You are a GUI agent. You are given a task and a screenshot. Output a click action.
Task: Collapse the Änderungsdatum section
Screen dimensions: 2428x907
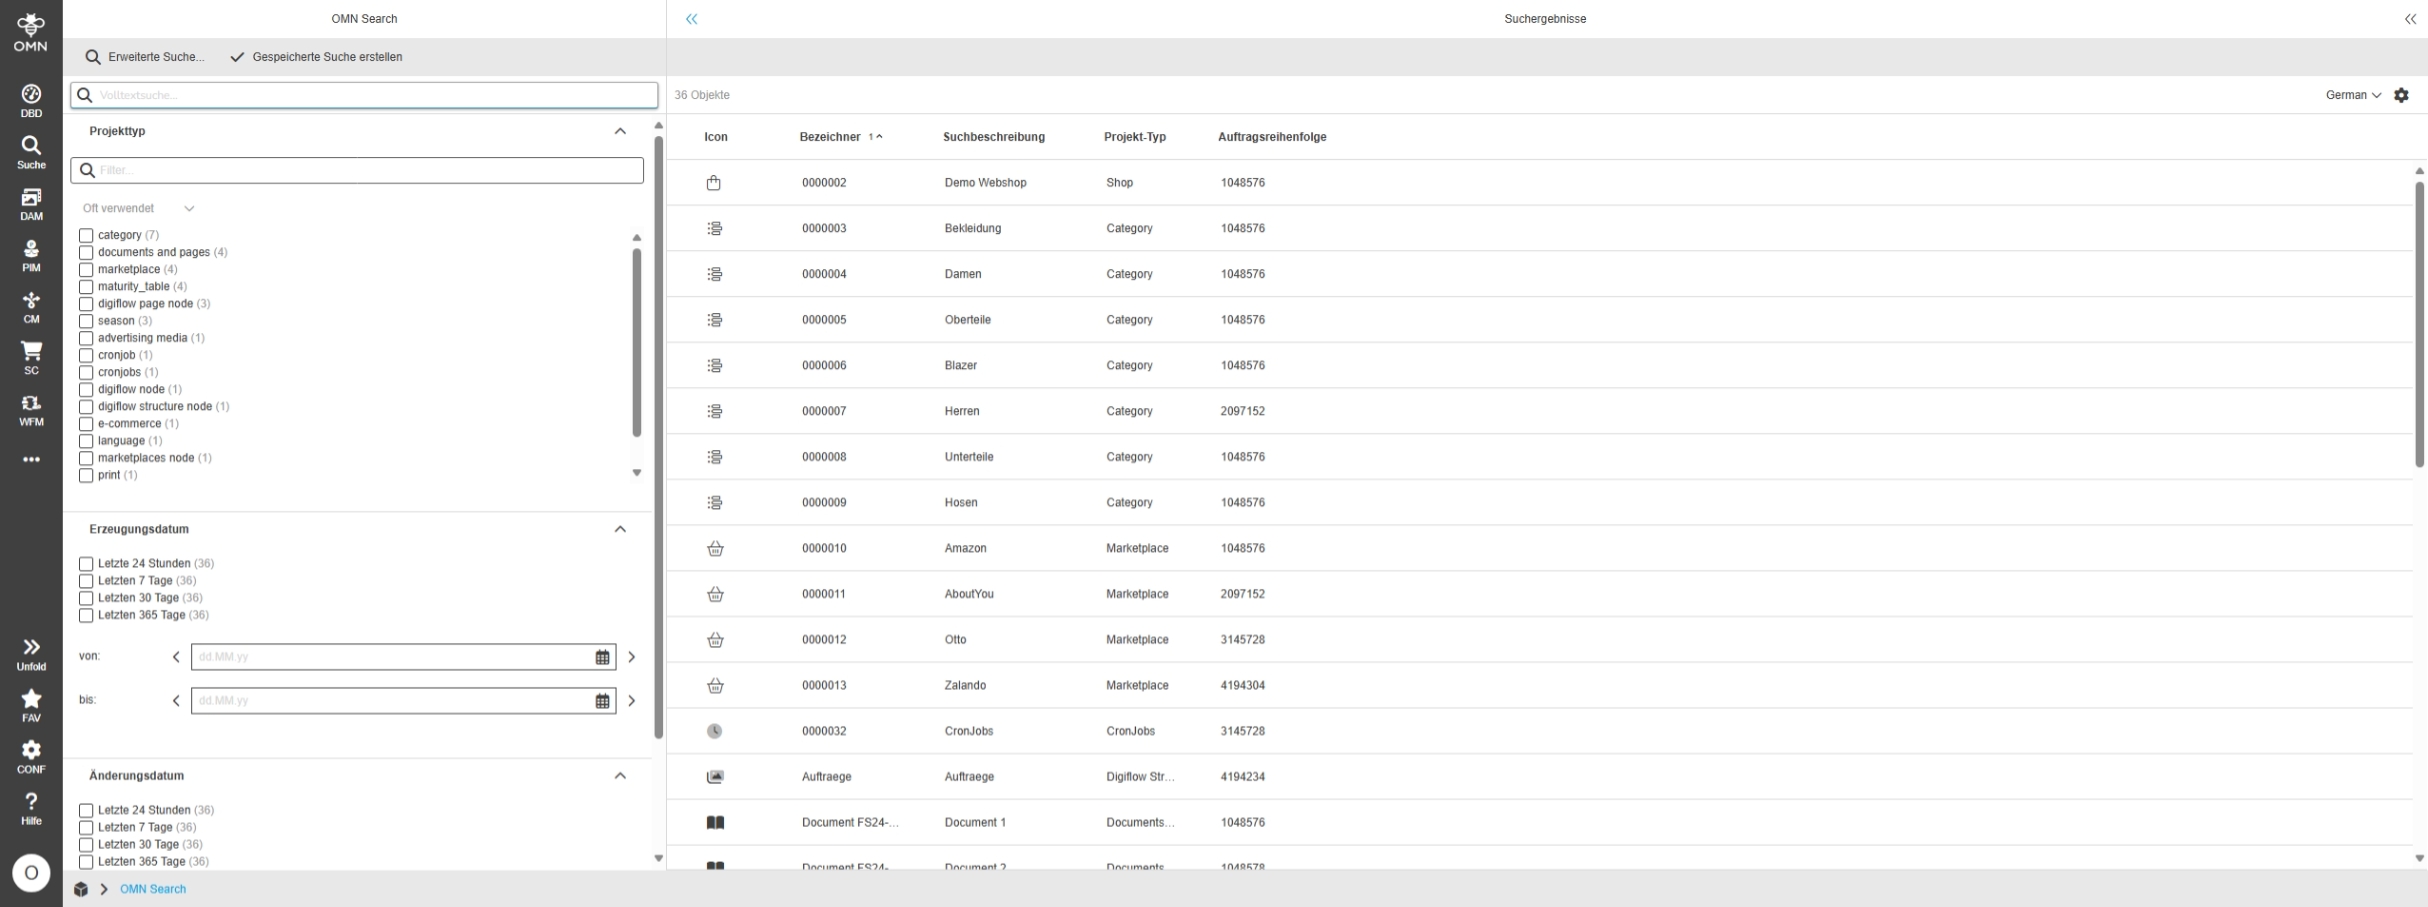tap(620, 776)
